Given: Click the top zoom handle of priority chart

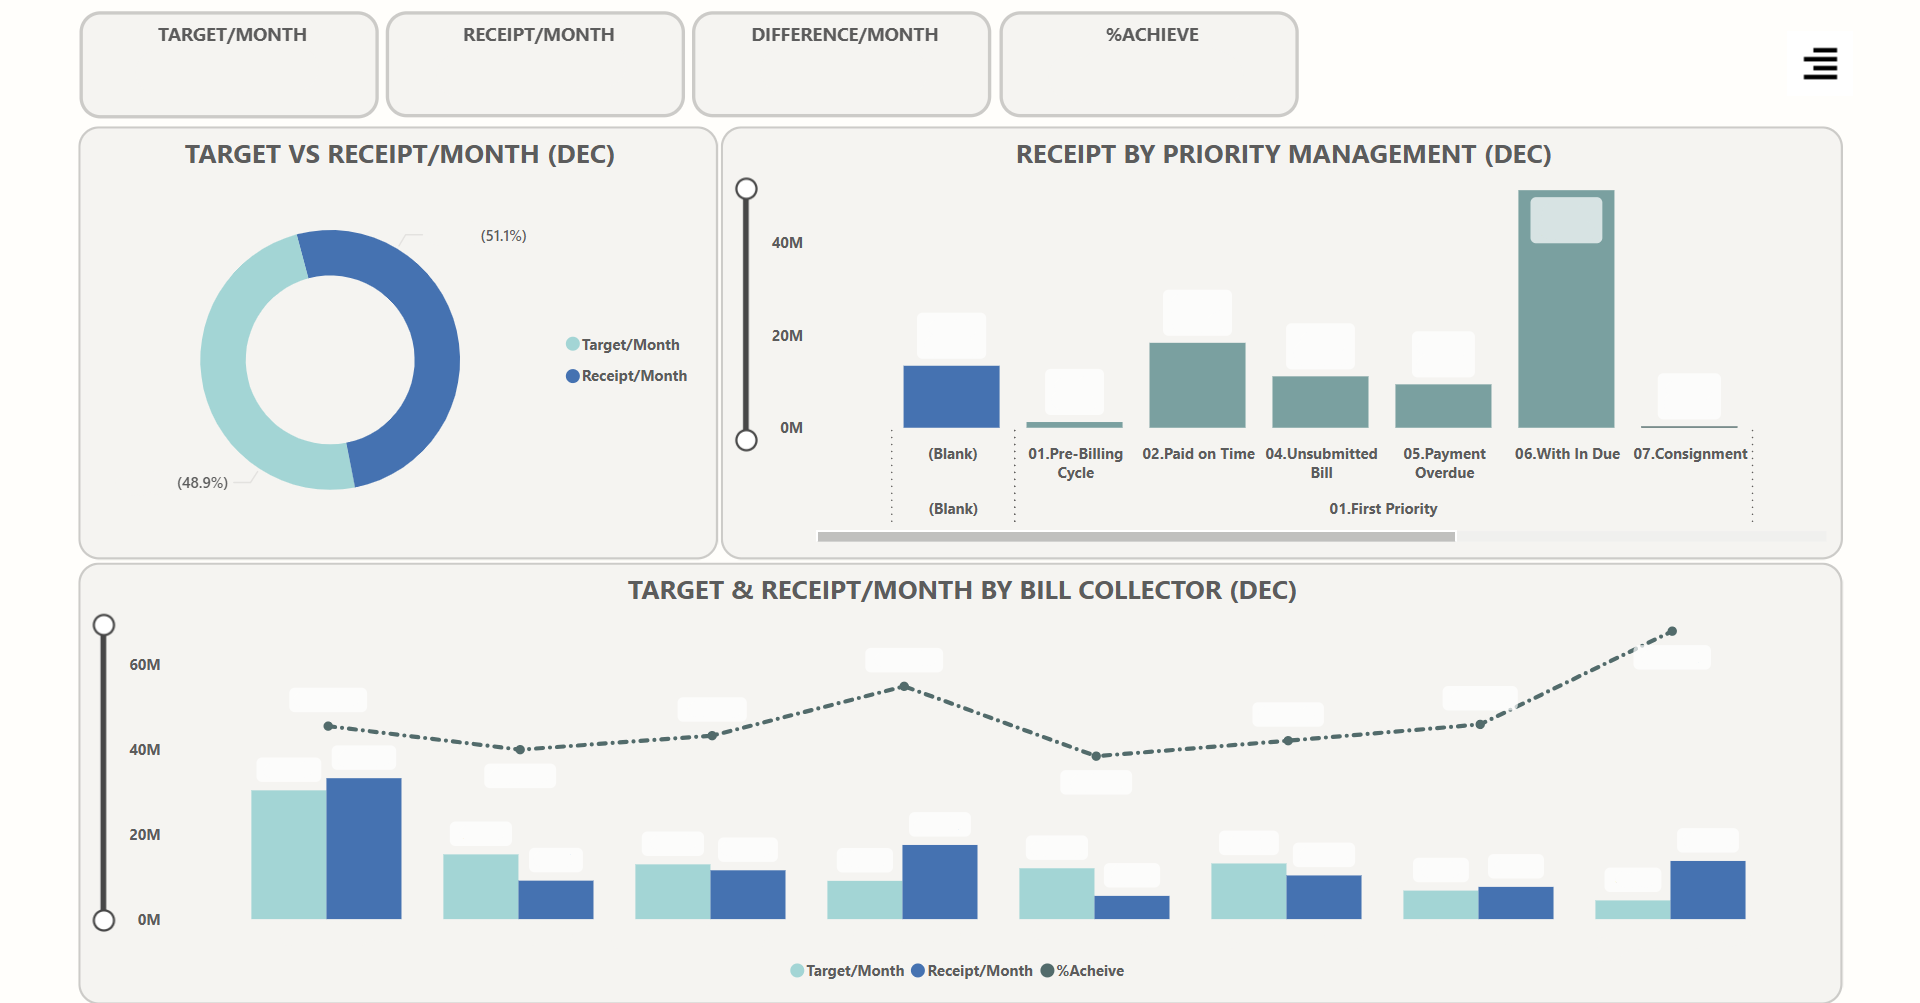Looking at the screenshot, I should pyautogui.click(x=746, y=189).
